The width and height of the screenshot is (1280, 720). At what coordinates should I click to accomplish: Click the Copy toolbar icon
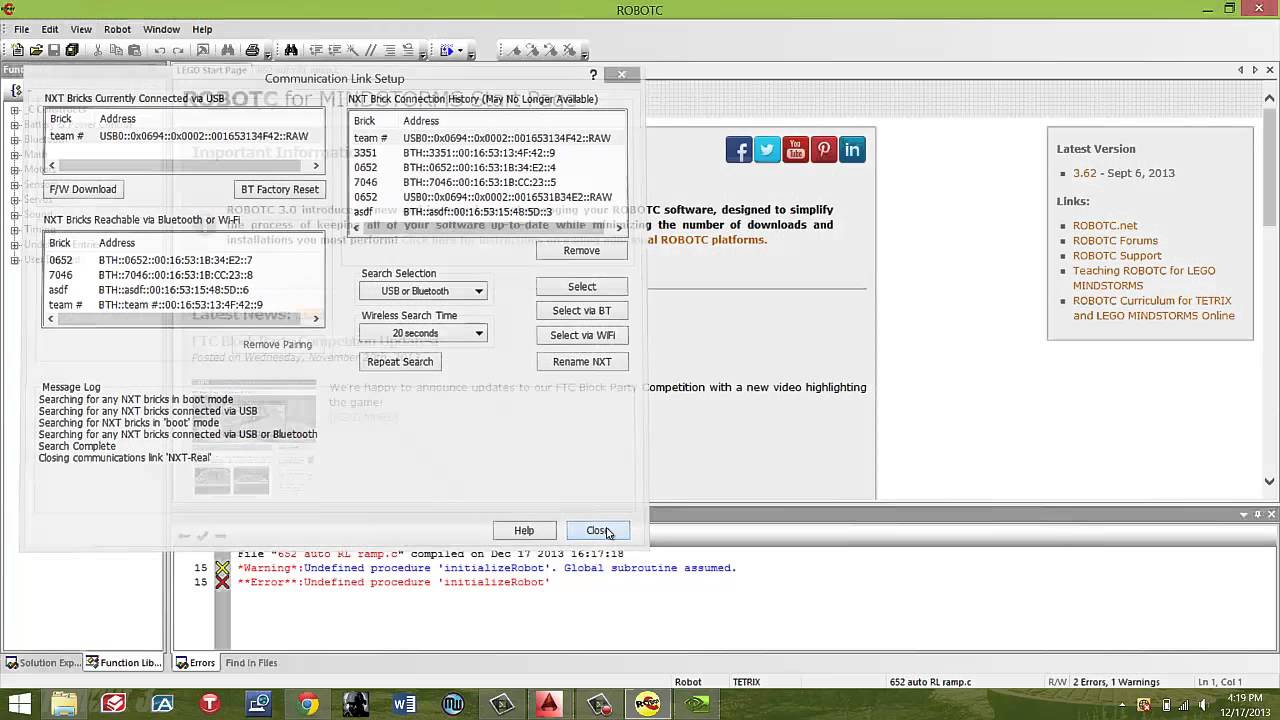click(116, 50)
